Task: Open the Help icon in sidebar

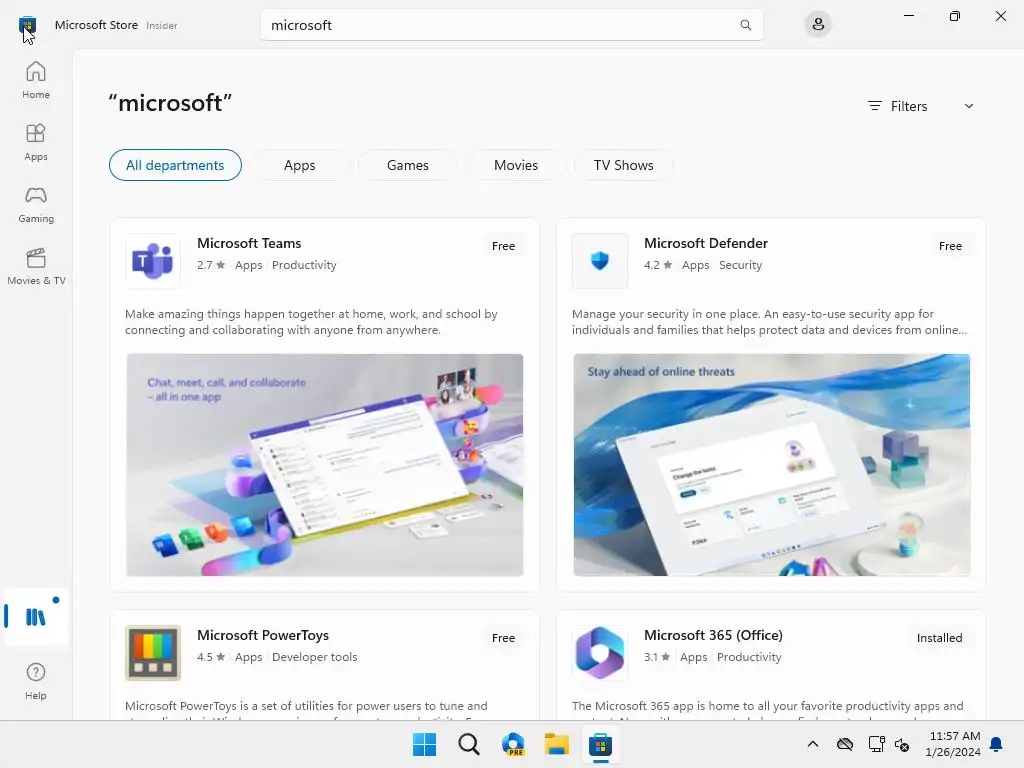Action: (x=36, y=681)
